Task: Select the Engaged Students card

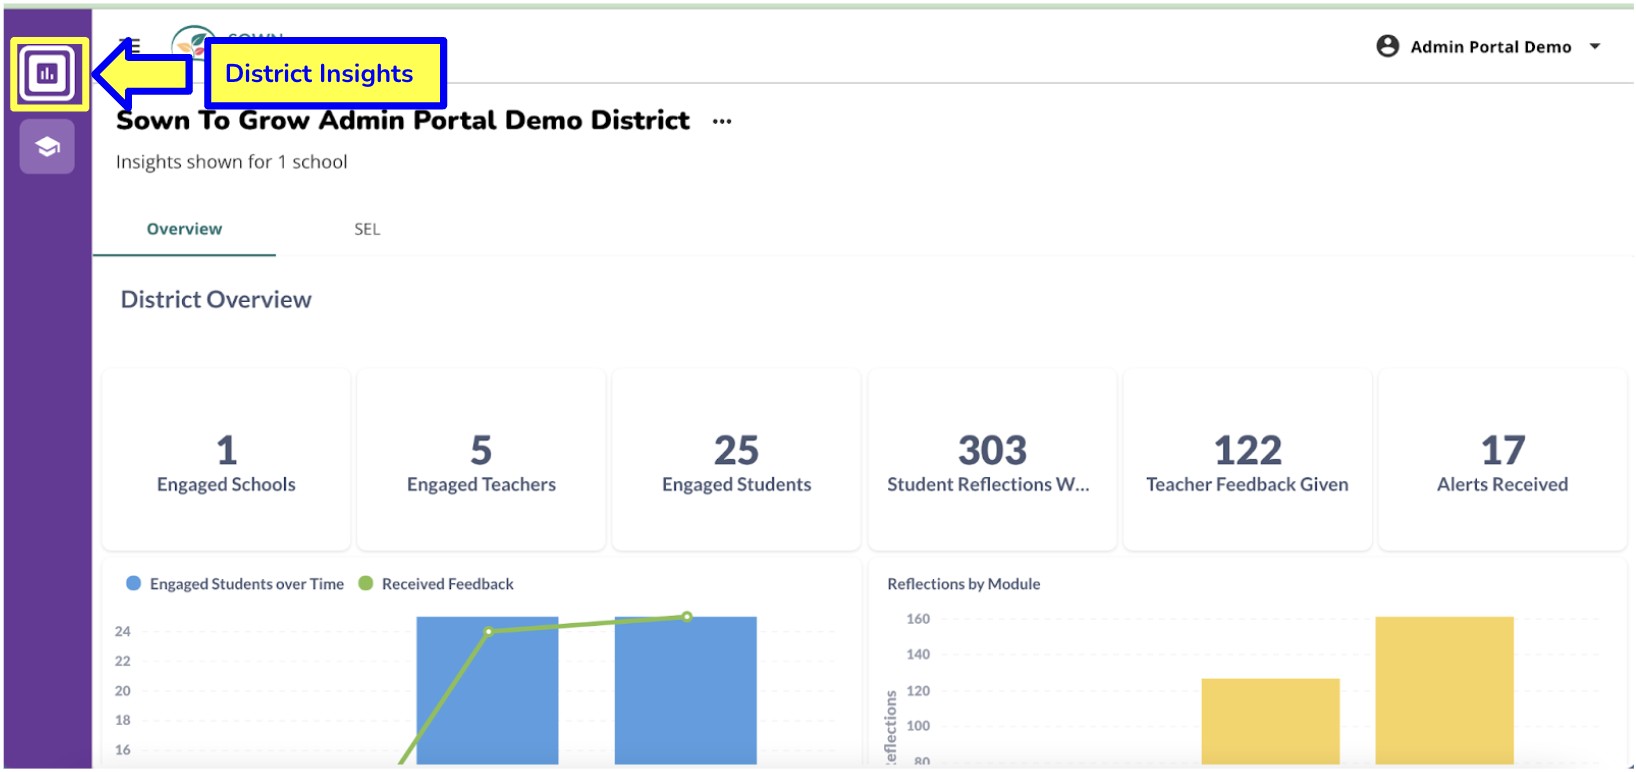Action: 736,459
